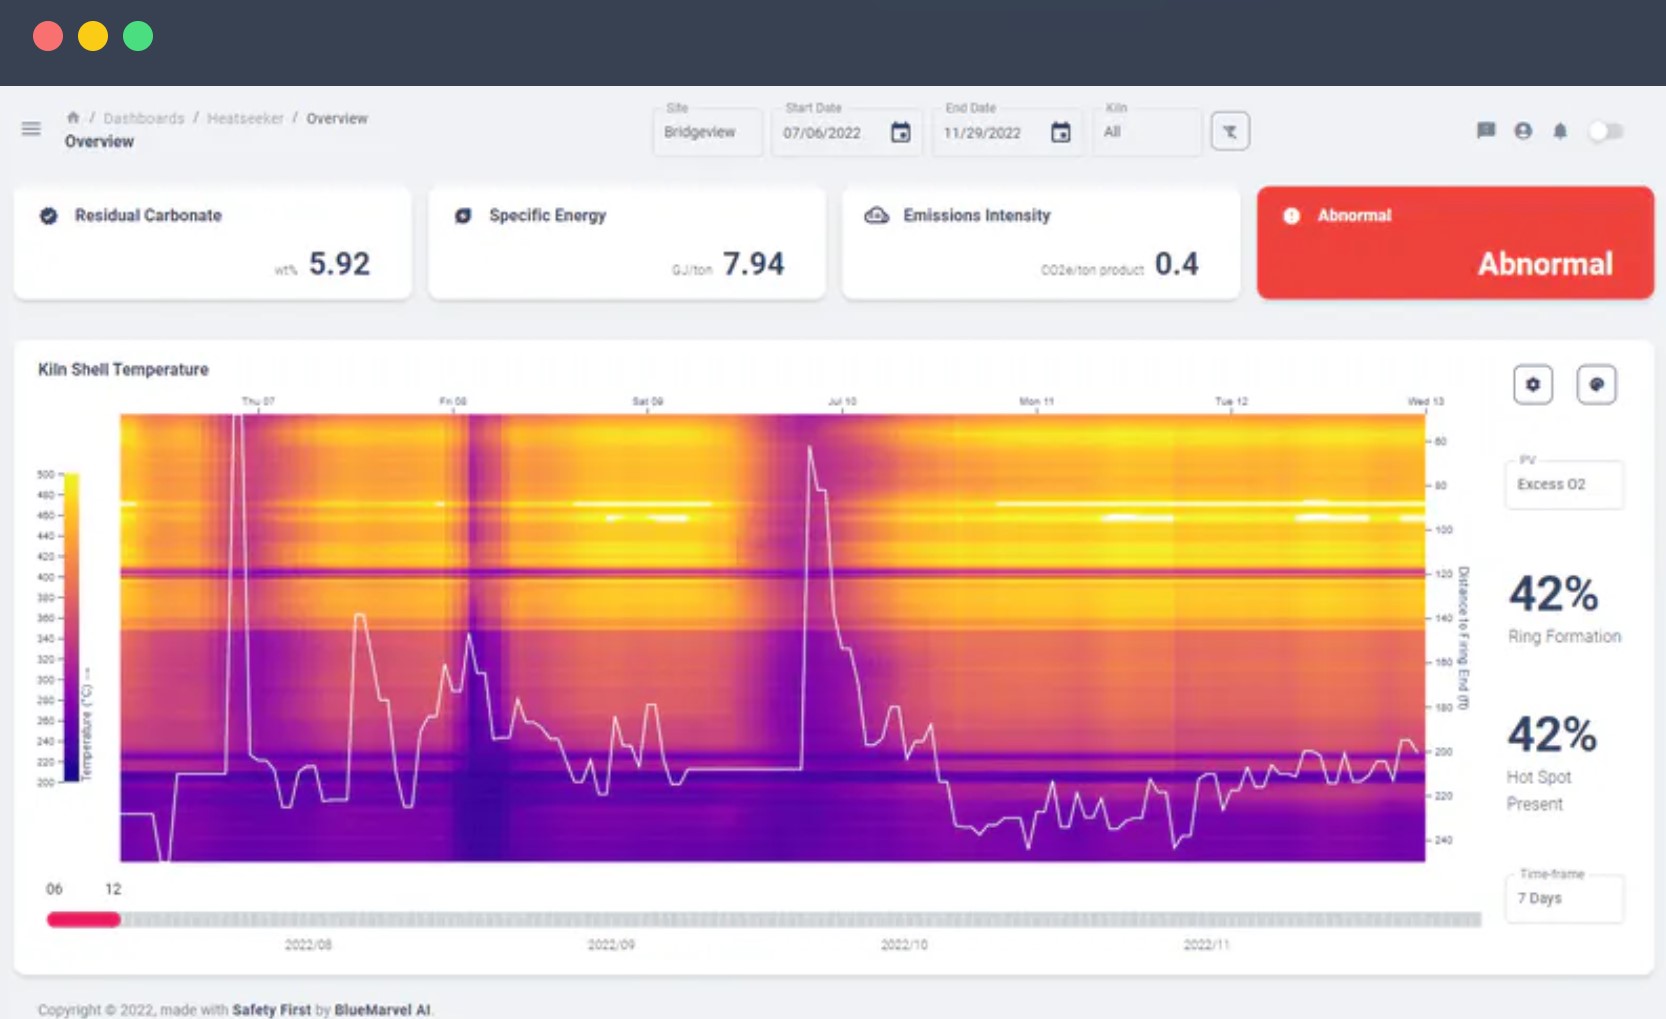Open the Start Date calendar picker
The width and height of the screenshot is (1666, 1019).
pyautogui.click(x=900, y=132)
